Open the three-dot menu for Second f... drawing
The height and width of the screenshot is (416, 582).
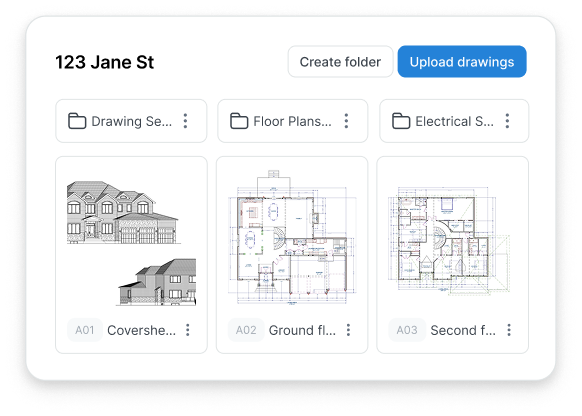tap(509, 330)
